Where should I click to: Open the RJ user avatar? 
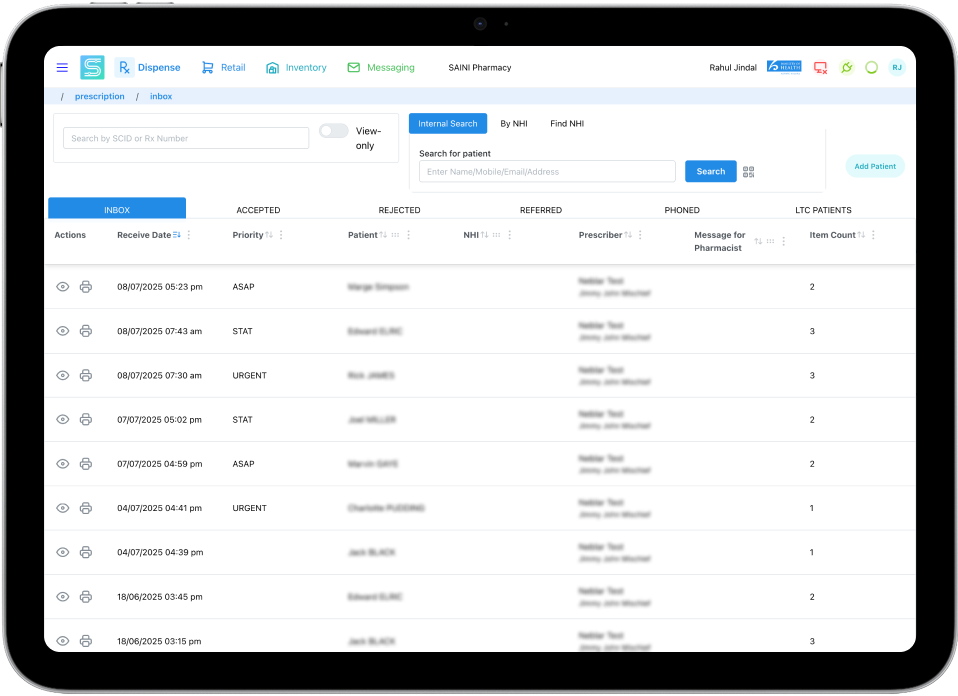tap(896, 68)
